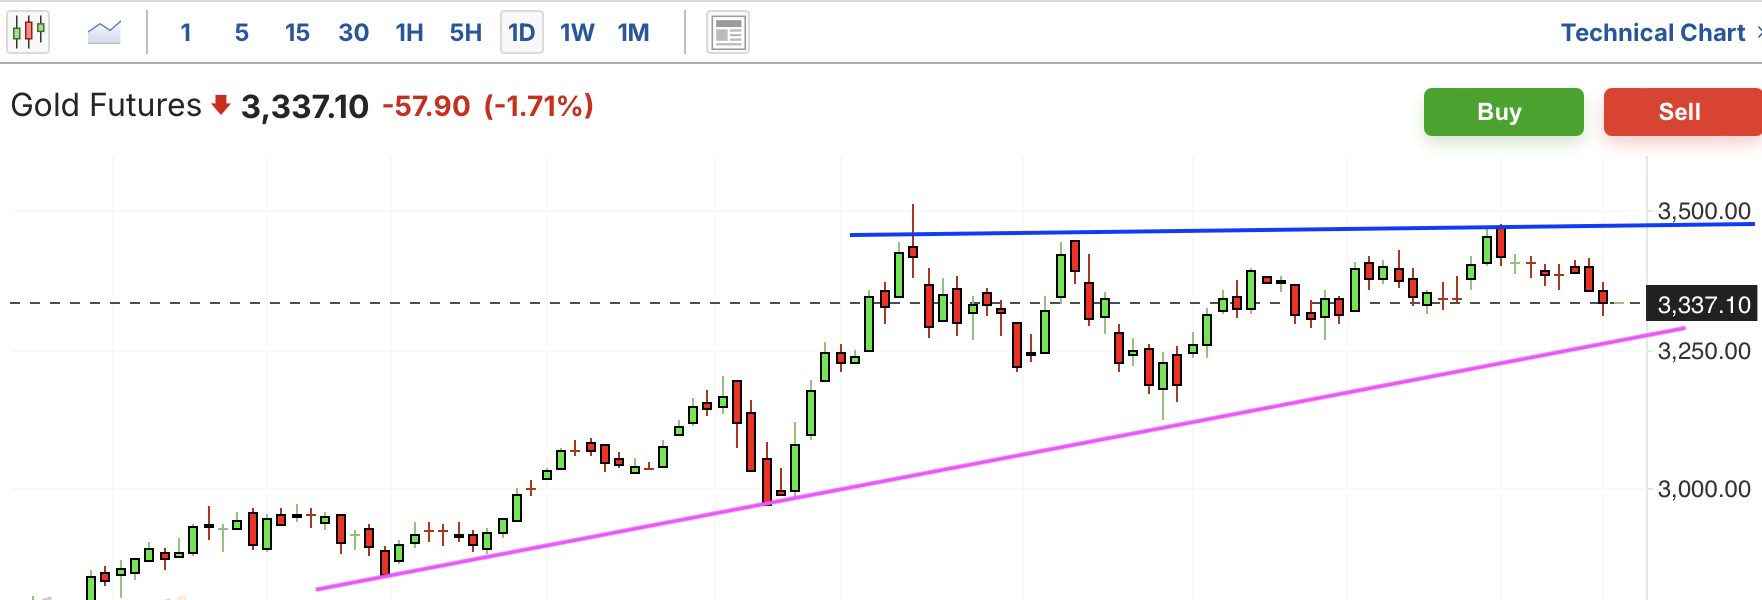The height and width of the screenshot is (600, 1762).
Task: Click the red Sell button
Action: click(1682, 112)
